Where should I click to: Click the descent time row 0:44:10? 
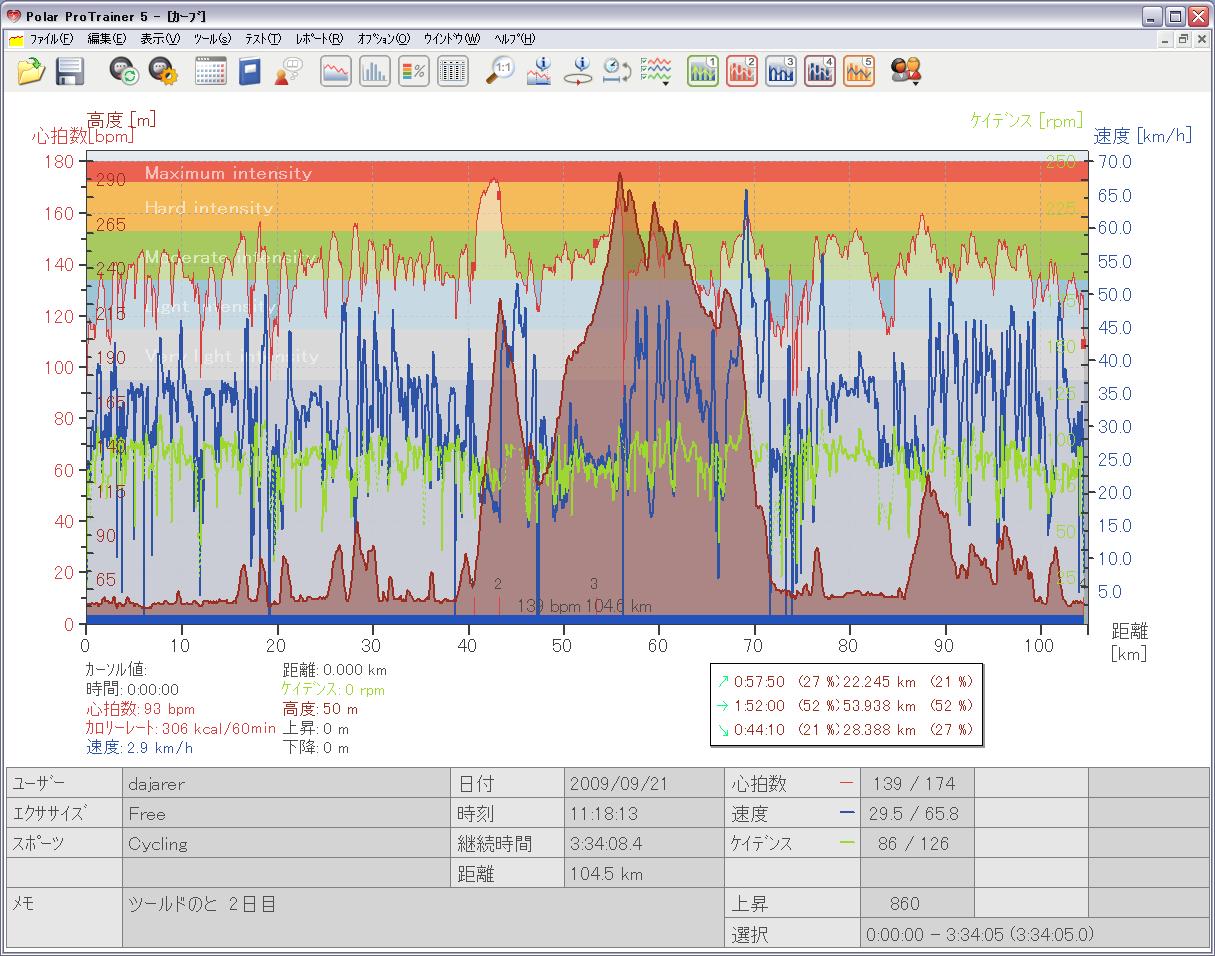845,730
